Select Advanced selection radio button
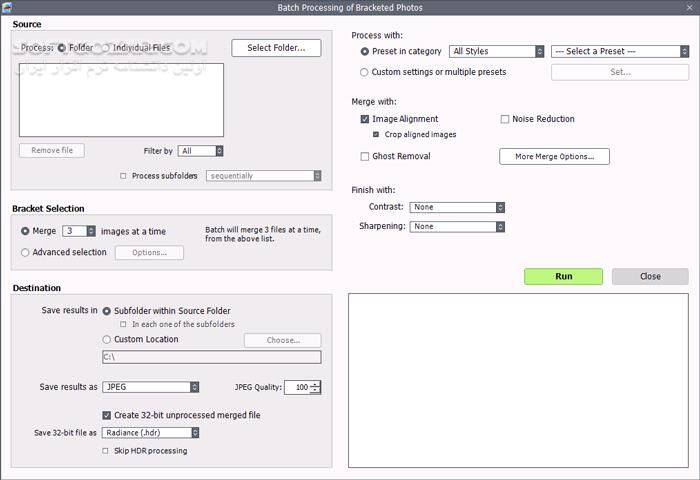The width and height of the screenshot is (700, 480). (25, 253)
